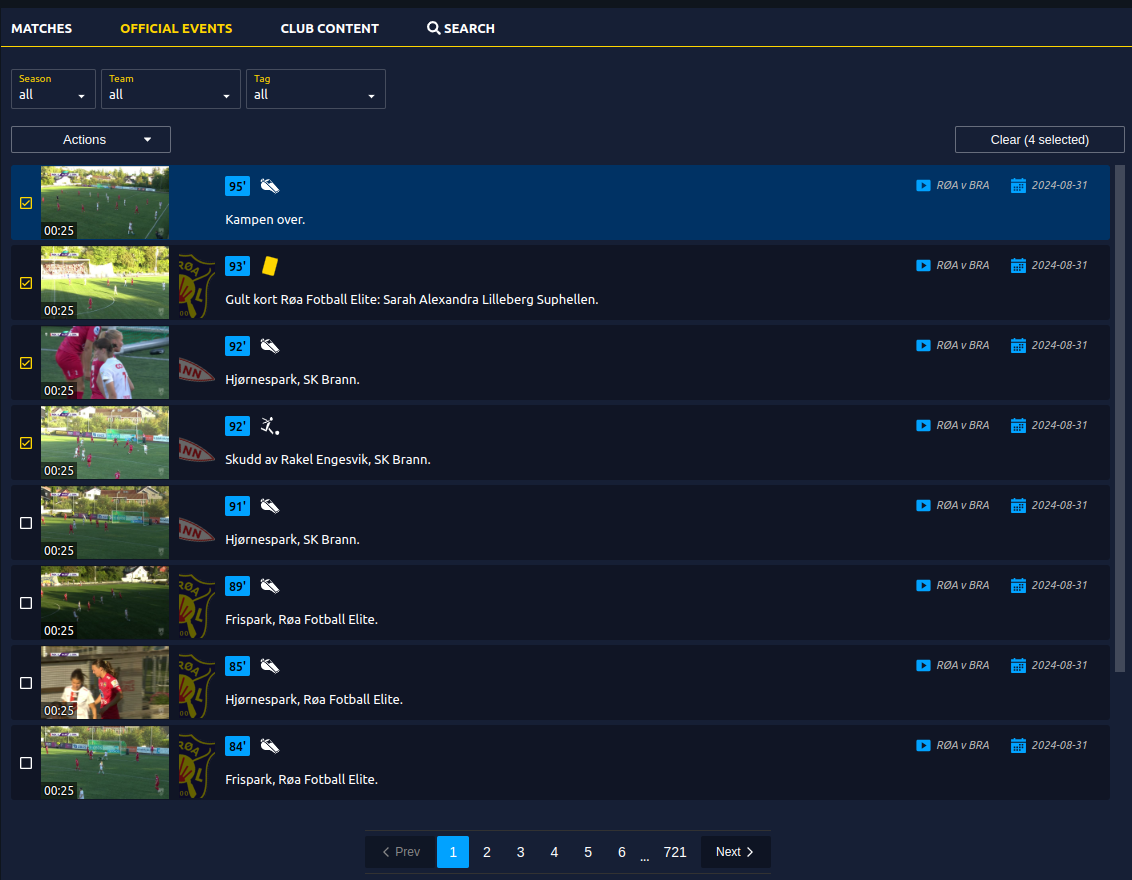Uncheck the checkbox on the Kampen over event
Screen dimensions: 1132x880
[x=25, y=203]
